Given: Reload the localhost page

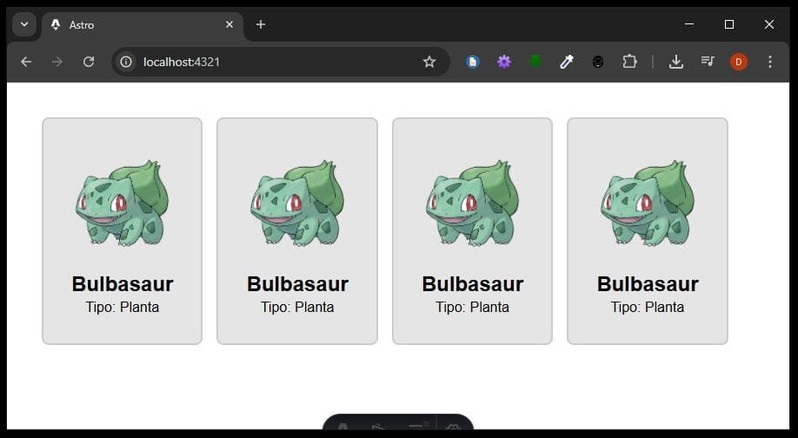Looking at the screenshot, I should click(89, 62).
